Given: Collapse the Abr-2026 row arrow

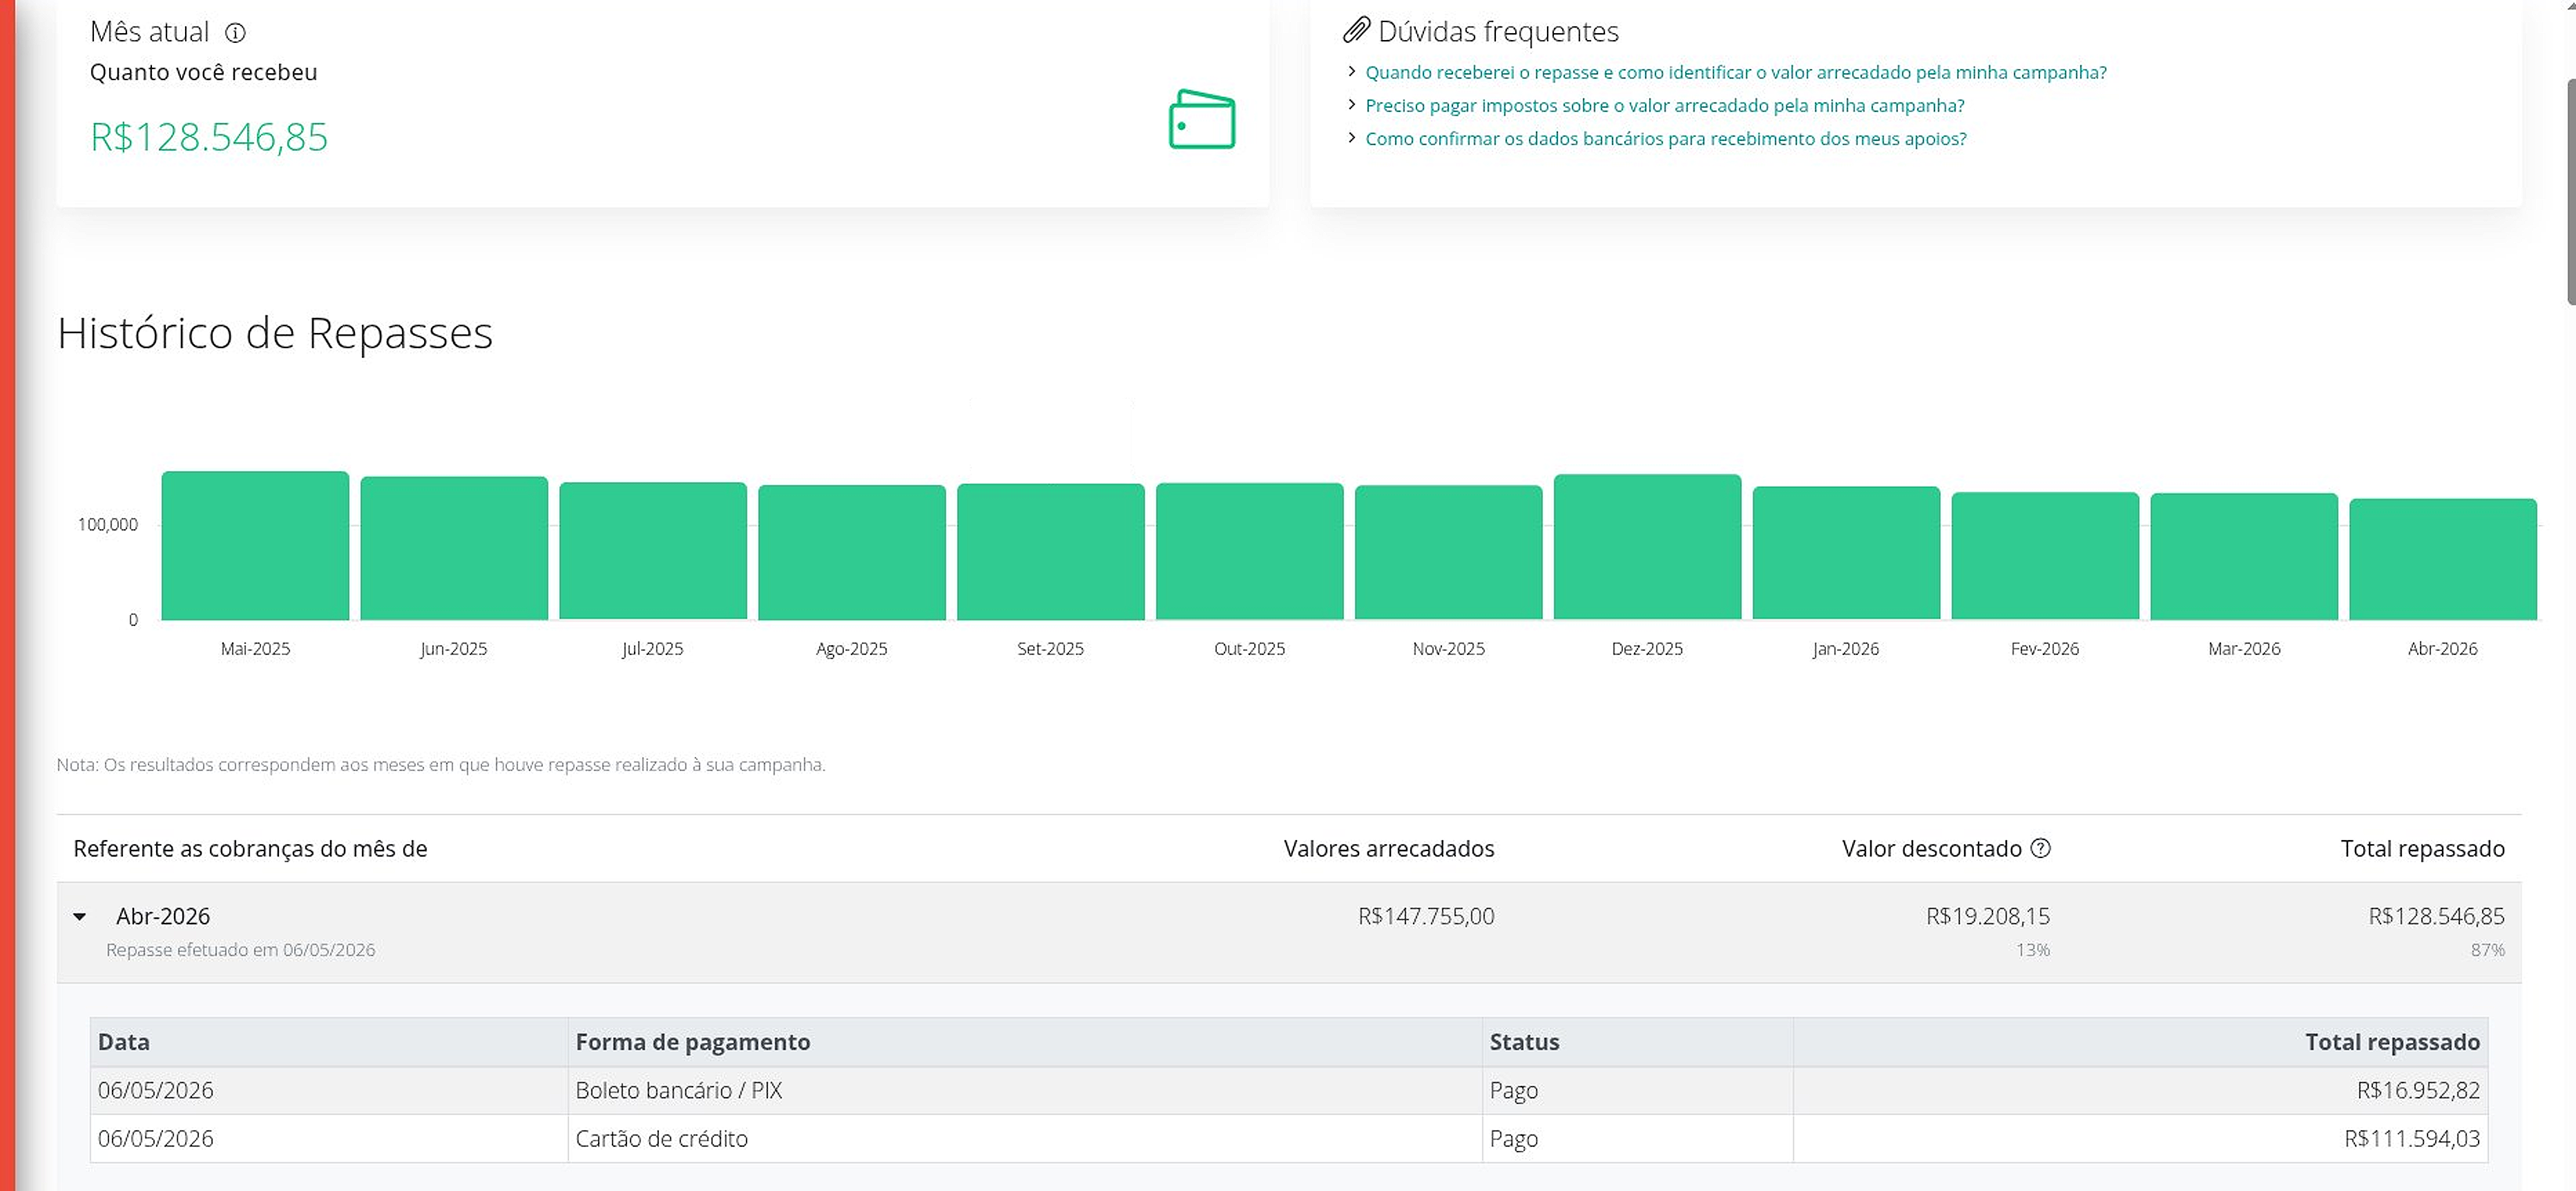Looking at the screenshot, I should [80, 916].
